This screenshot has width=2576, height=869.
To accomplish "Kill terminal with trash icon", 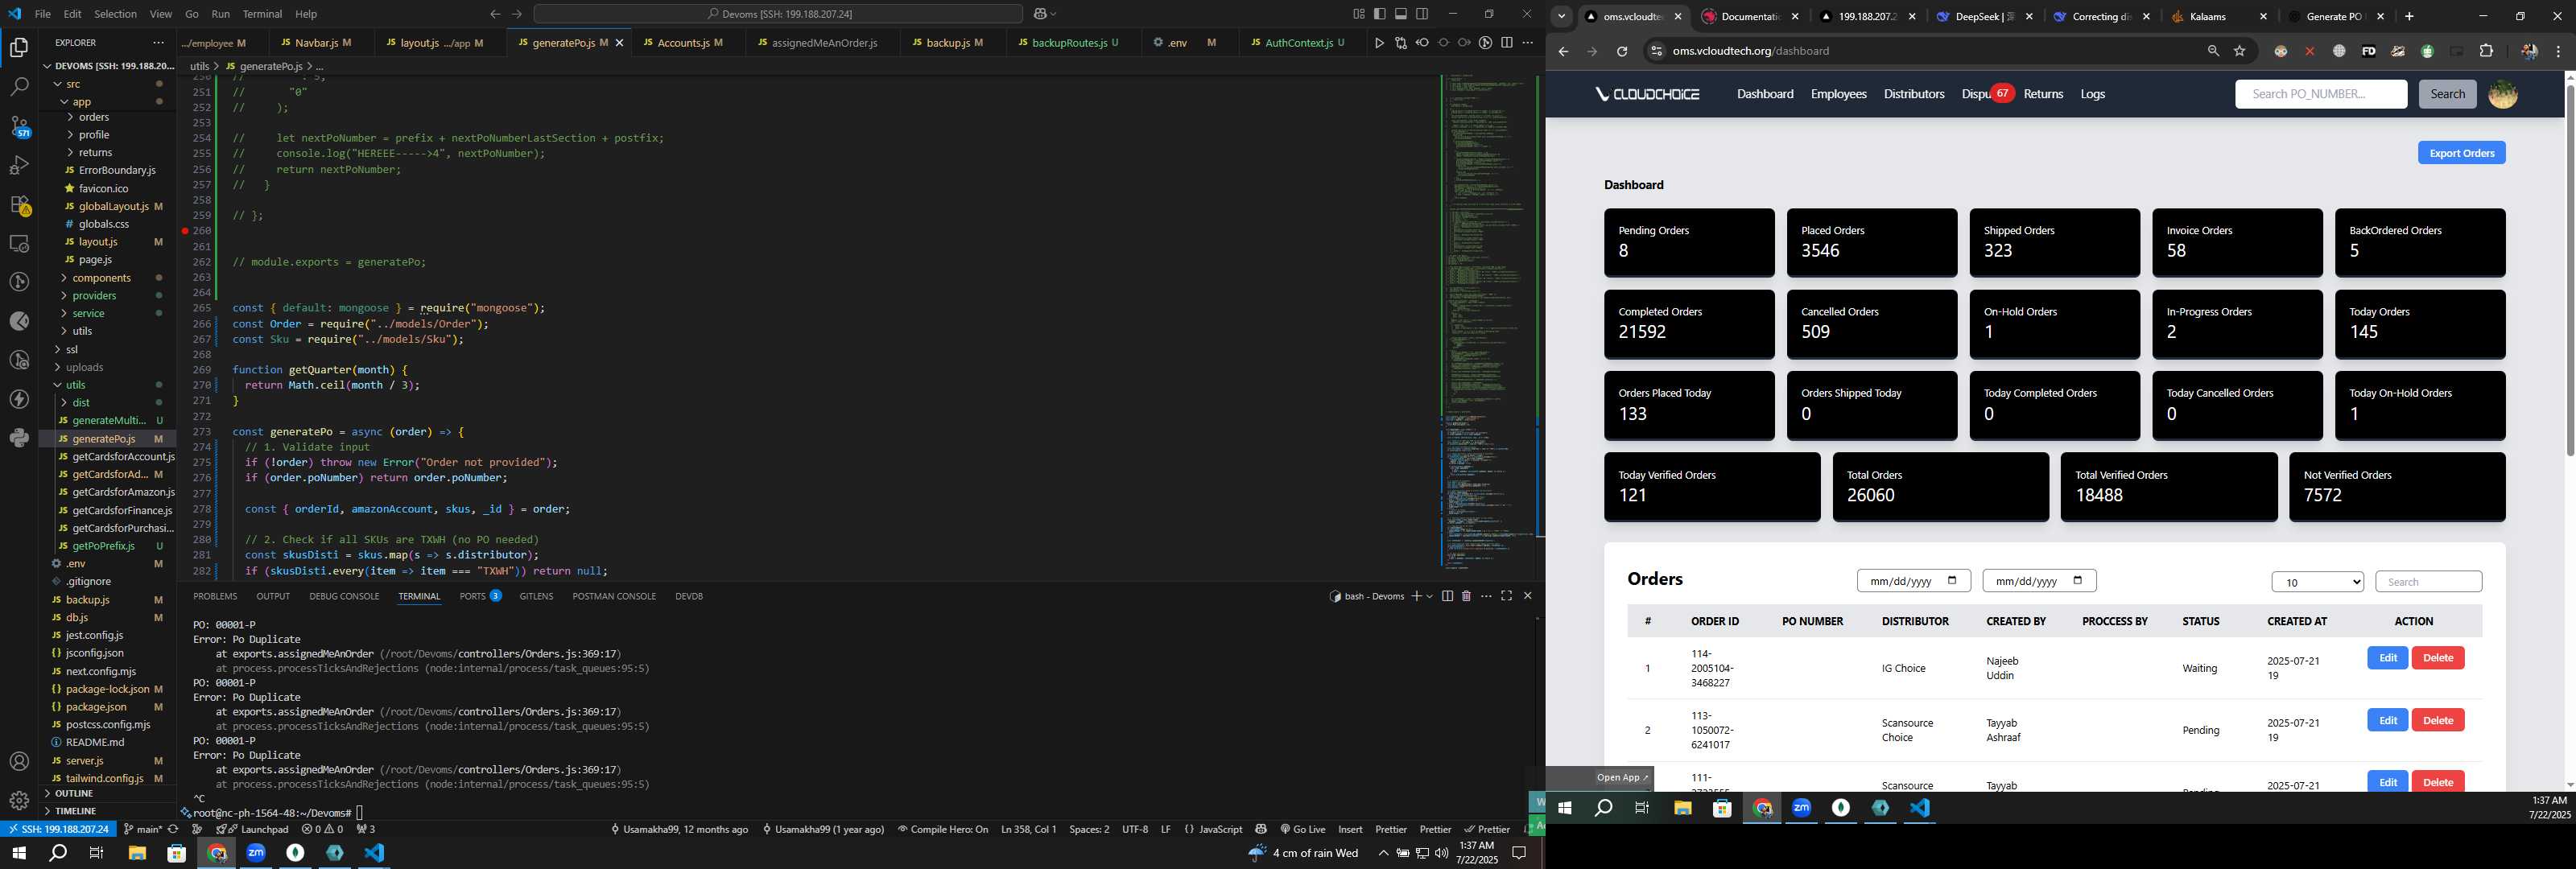I will pyautogui.click(x=1466, y=596).
